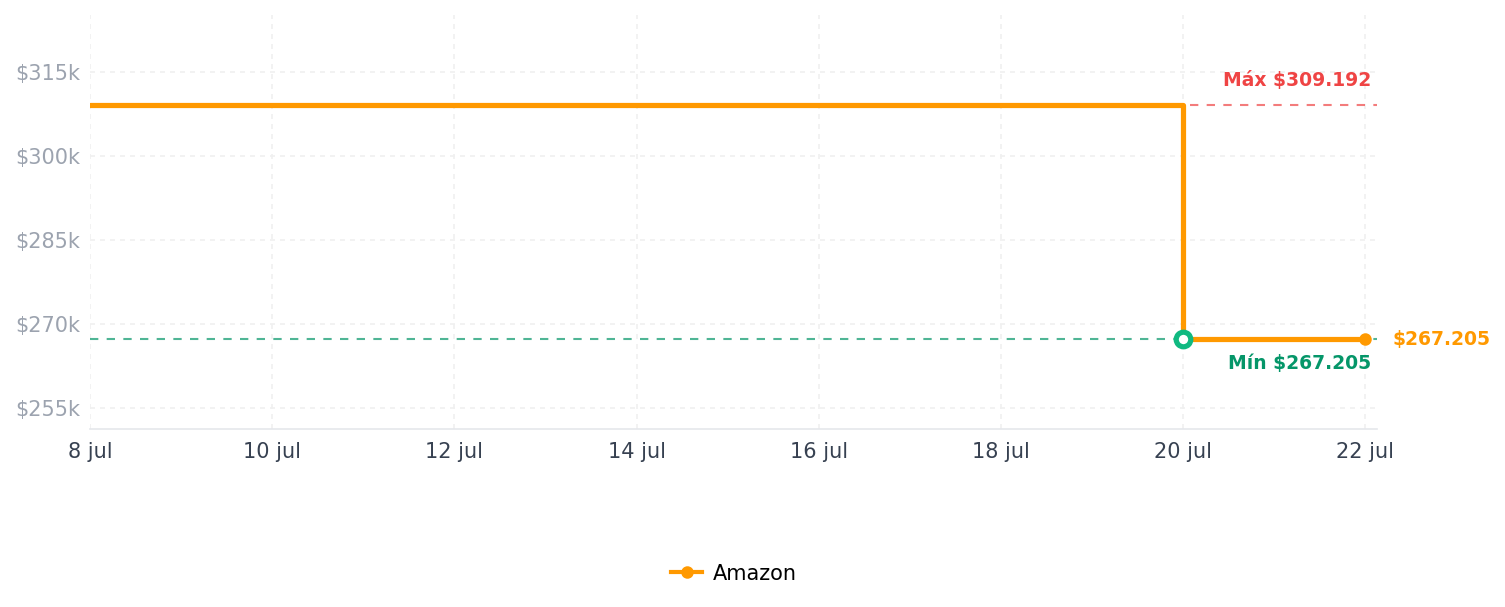This screenshot has width=1505, height=607.
Task: Click the Amazon legend orange marker
Action: click(x=687, y=573)
